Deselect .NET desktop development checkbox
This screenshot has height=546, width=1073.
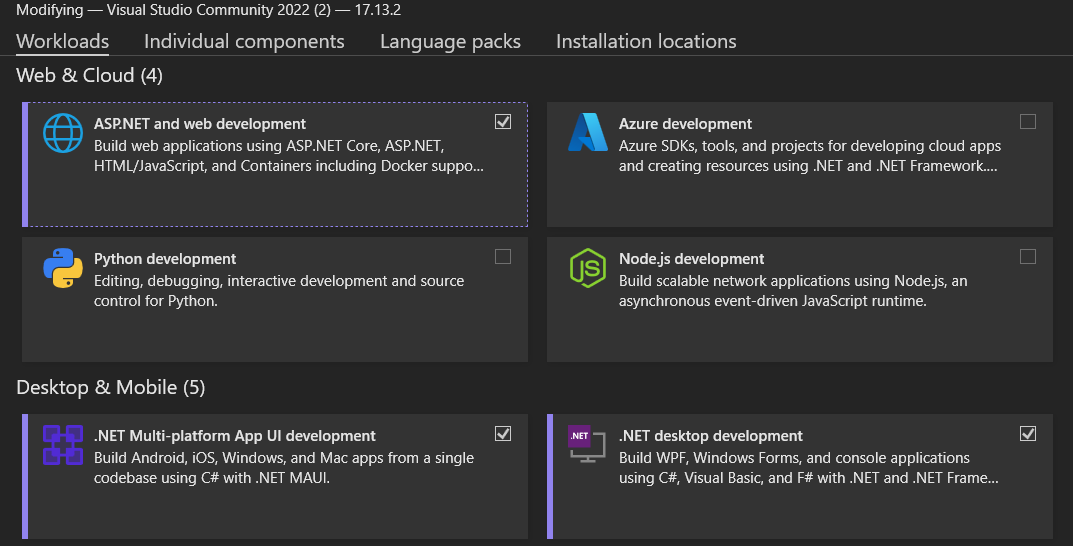1028,434
